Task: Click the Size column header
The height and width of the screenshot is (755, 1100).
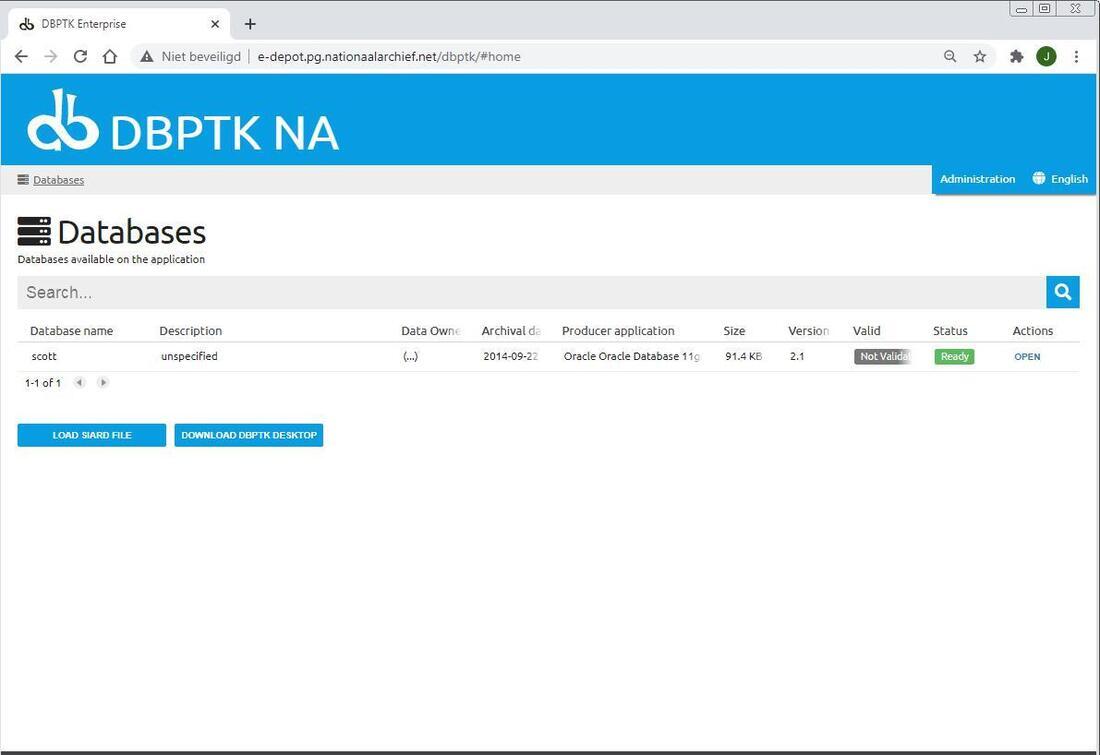Action: pos(735,330)
